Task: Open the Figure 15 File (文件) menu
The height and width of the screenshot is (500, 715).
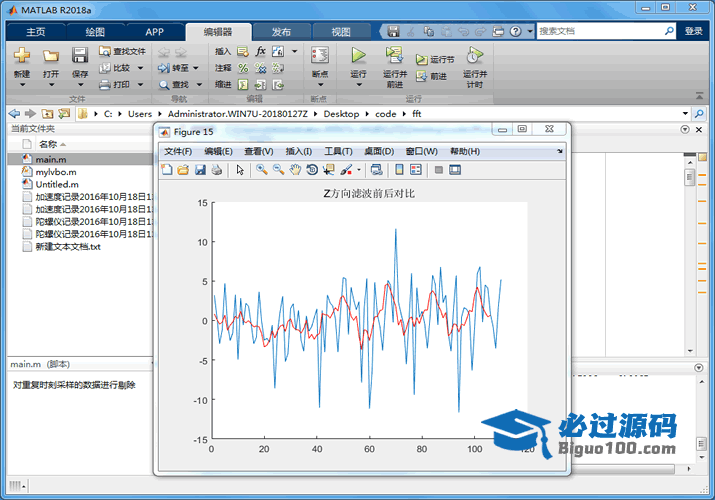Action: click(178, 151)
